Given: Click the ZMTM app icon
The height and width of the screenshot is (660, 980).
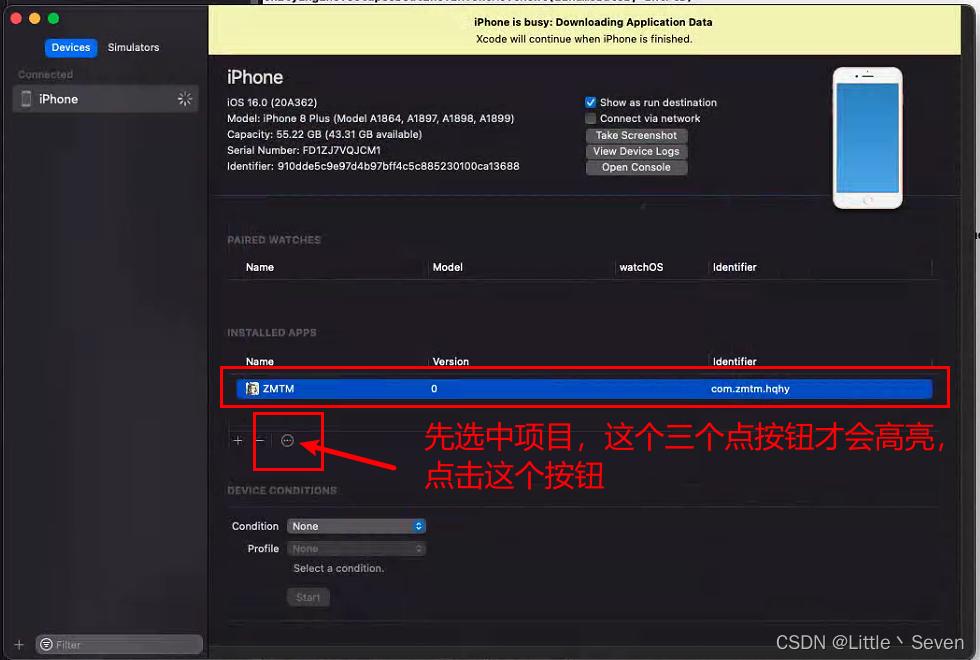Looking at the screenshot, I should (252, 389).
